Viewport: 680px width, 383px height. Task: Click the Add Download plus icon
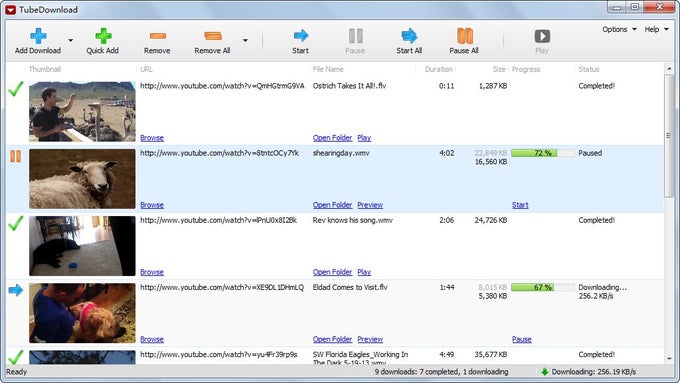38,36
